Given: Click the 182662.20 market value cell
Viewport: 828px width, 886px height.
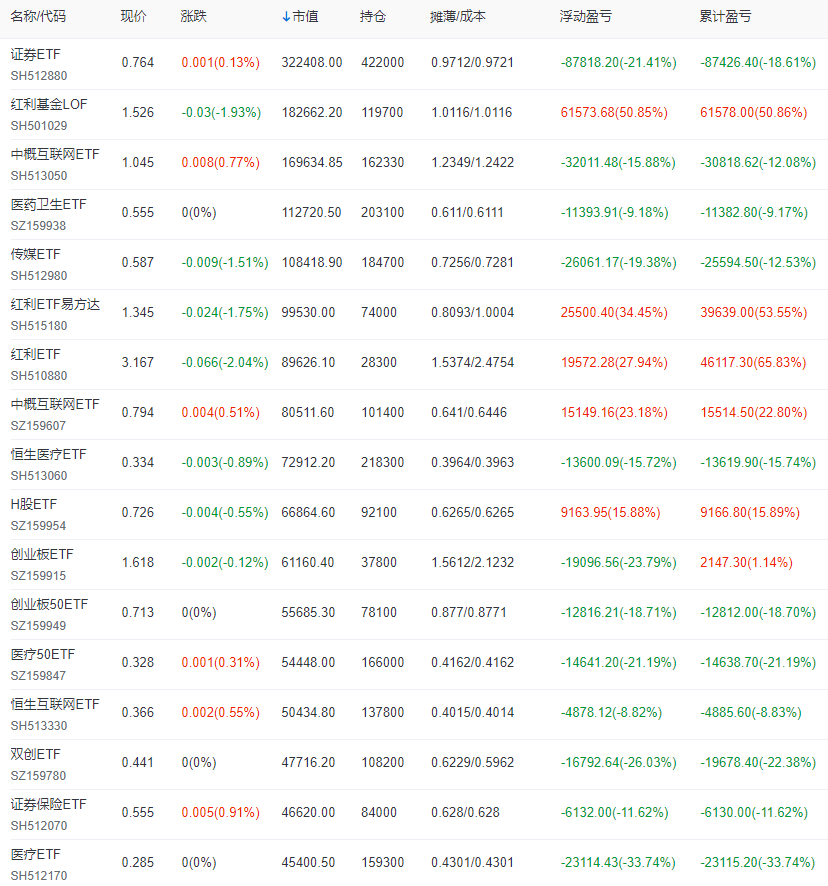Looking at the screenshot, I should click(312, 112).
